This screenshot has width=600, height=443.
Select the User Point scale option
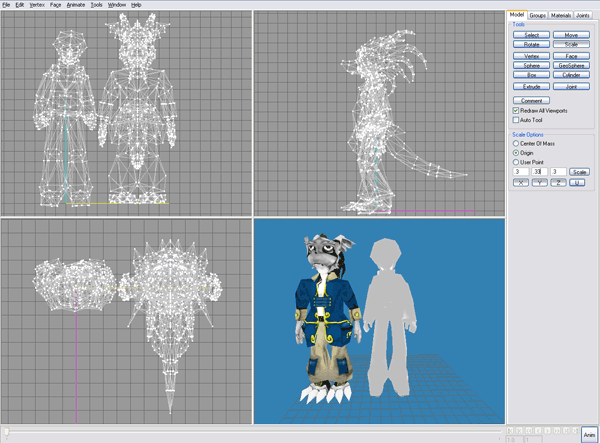click(x=516, y=162)
